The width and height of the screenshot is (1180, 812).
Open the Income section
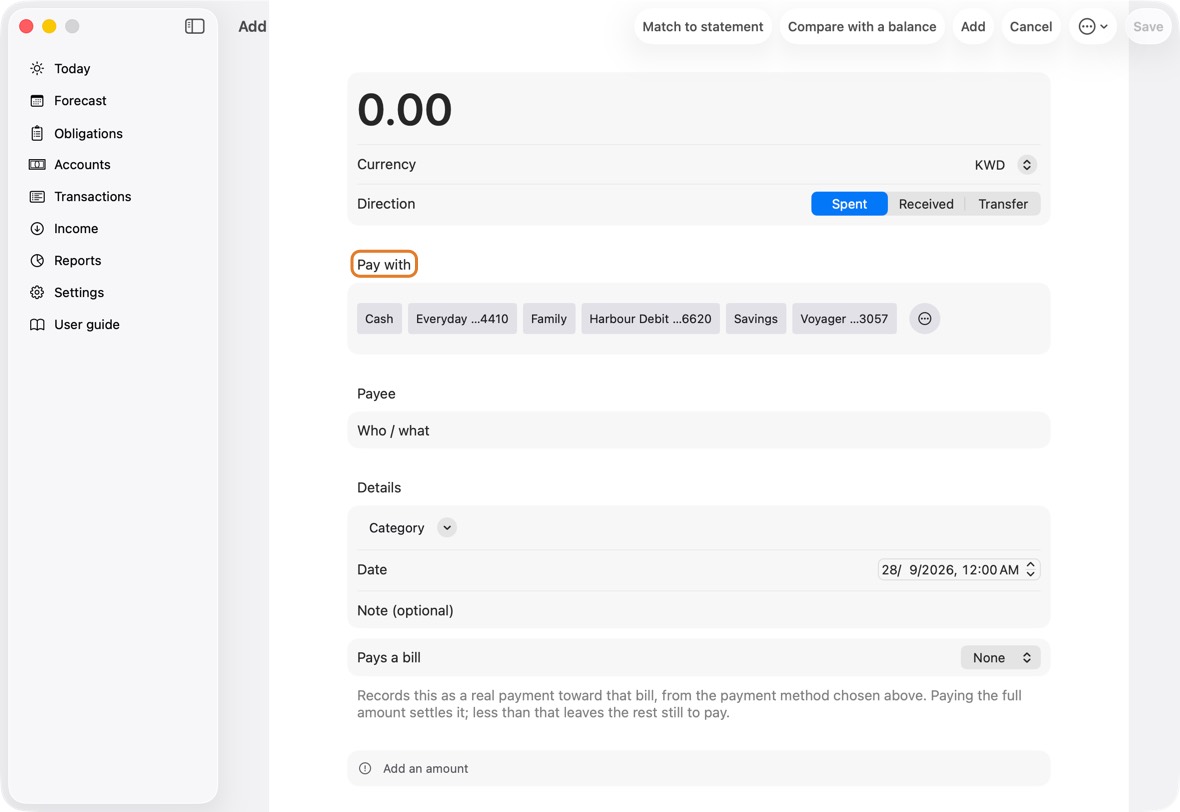[x=76, y=229]
